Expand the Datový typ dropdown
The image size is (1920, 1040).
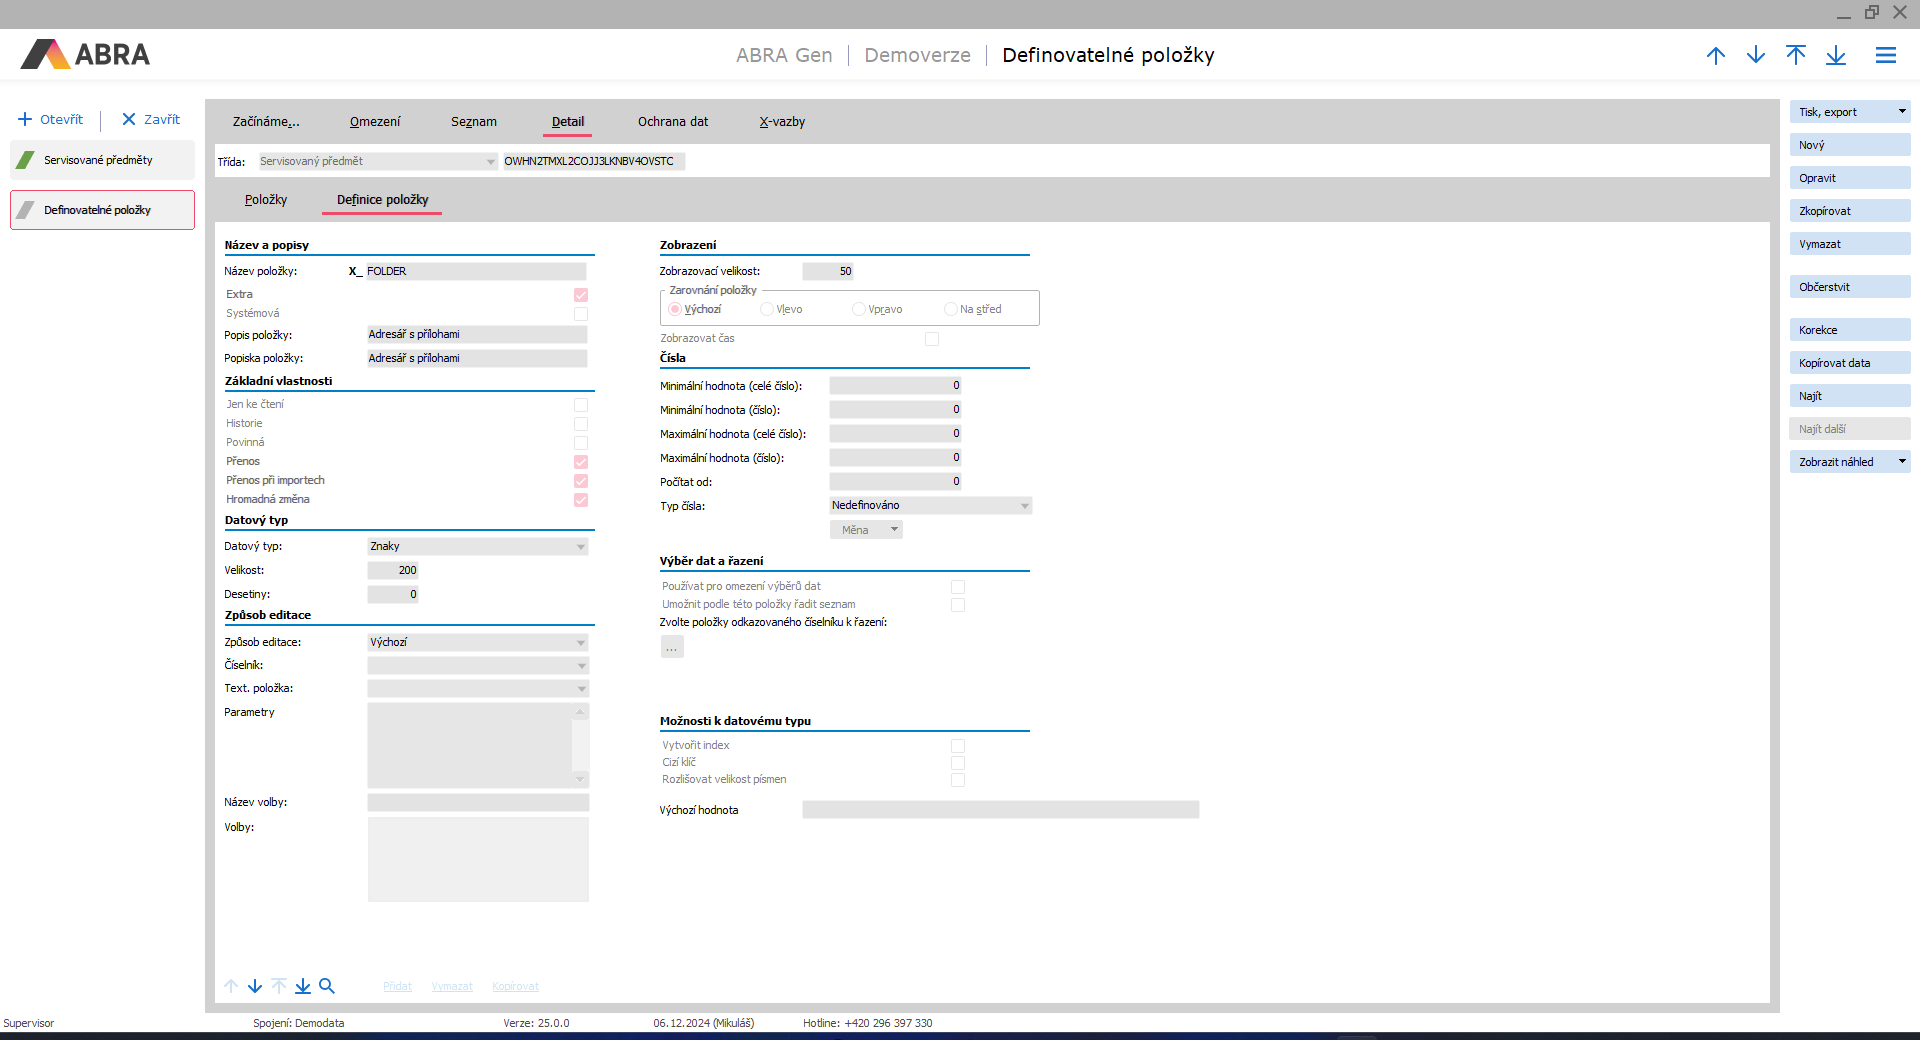pos(581,547)
